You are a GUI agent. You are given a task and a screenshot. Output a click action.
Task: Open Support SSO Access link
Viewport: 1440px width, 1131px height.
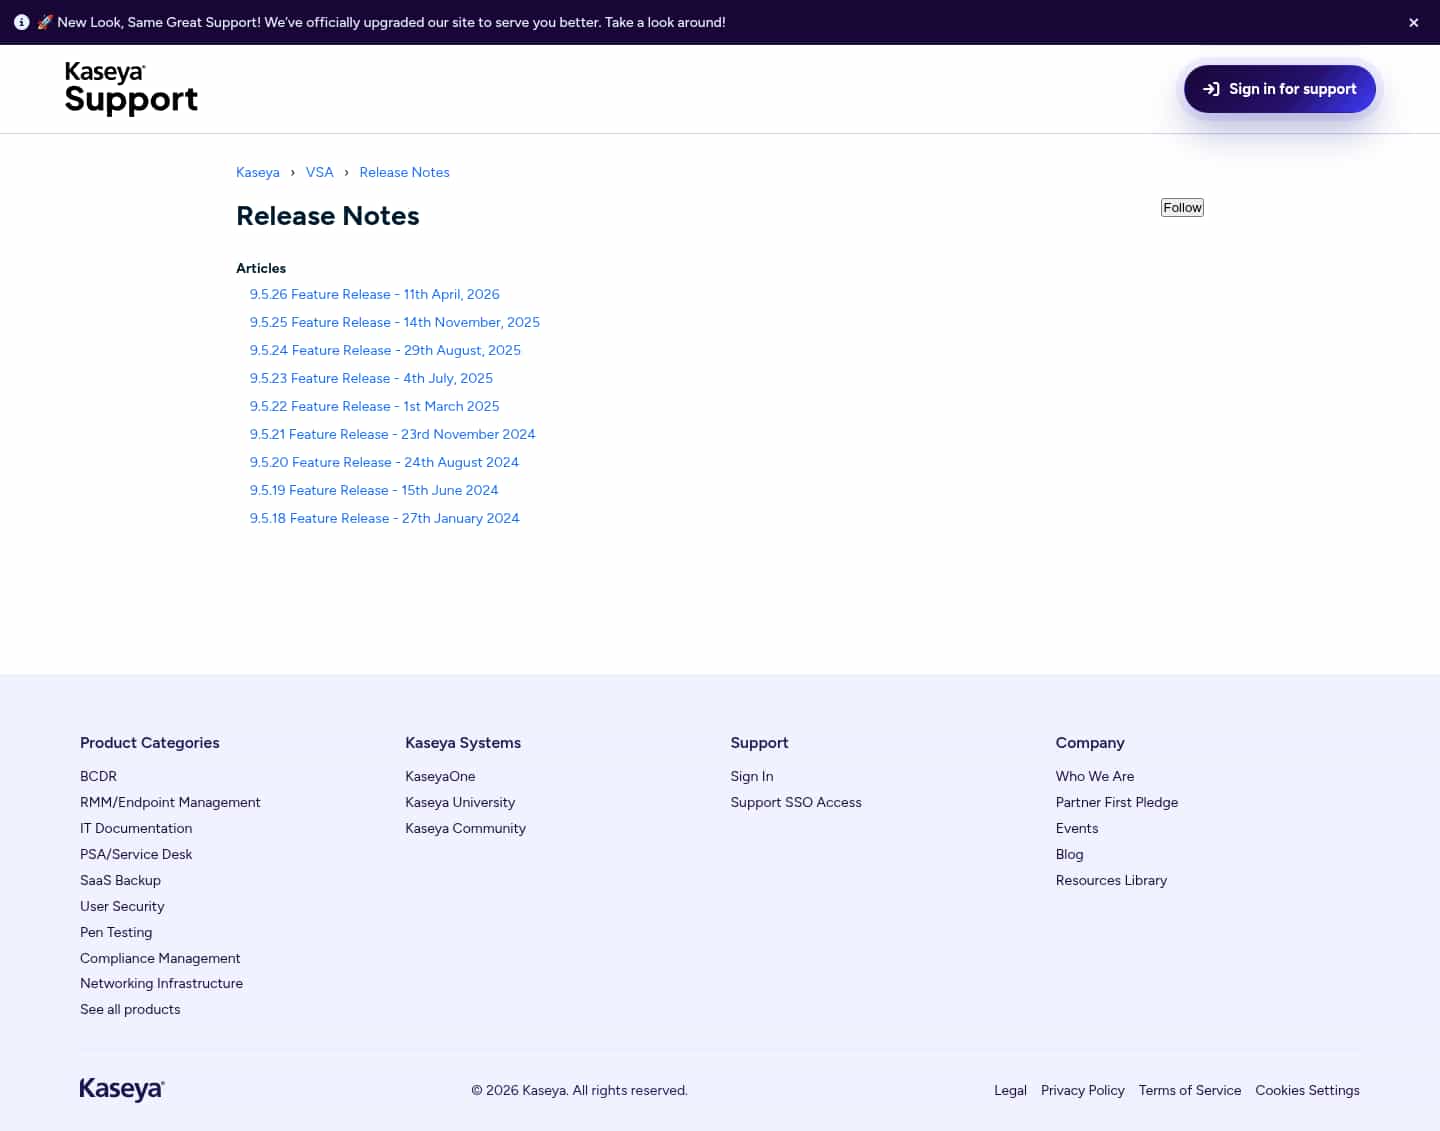click(795, 802)
